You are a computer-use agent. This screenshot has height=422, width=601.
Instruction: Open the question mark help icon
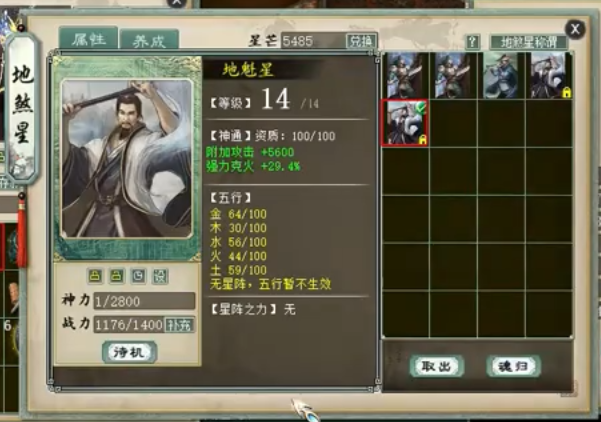(x=473, y=42)
